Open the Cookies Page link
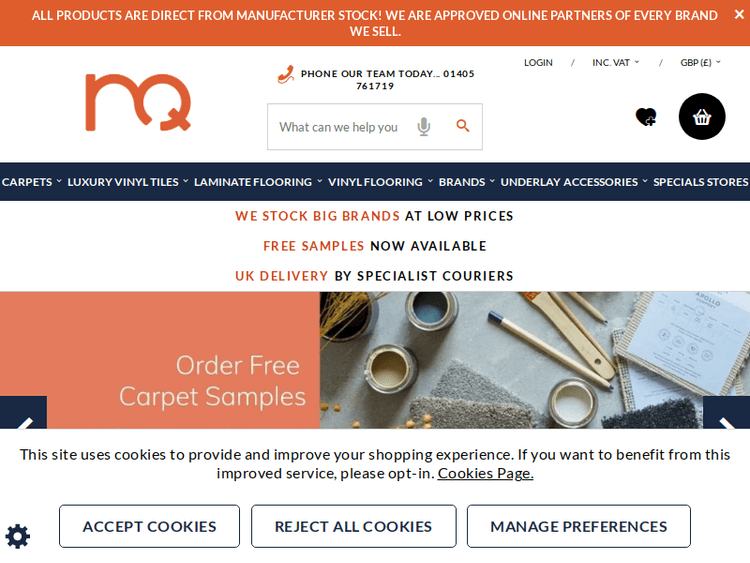Image resolution: width=750 pixels, height=563 pixels. [x=485, y=473]
